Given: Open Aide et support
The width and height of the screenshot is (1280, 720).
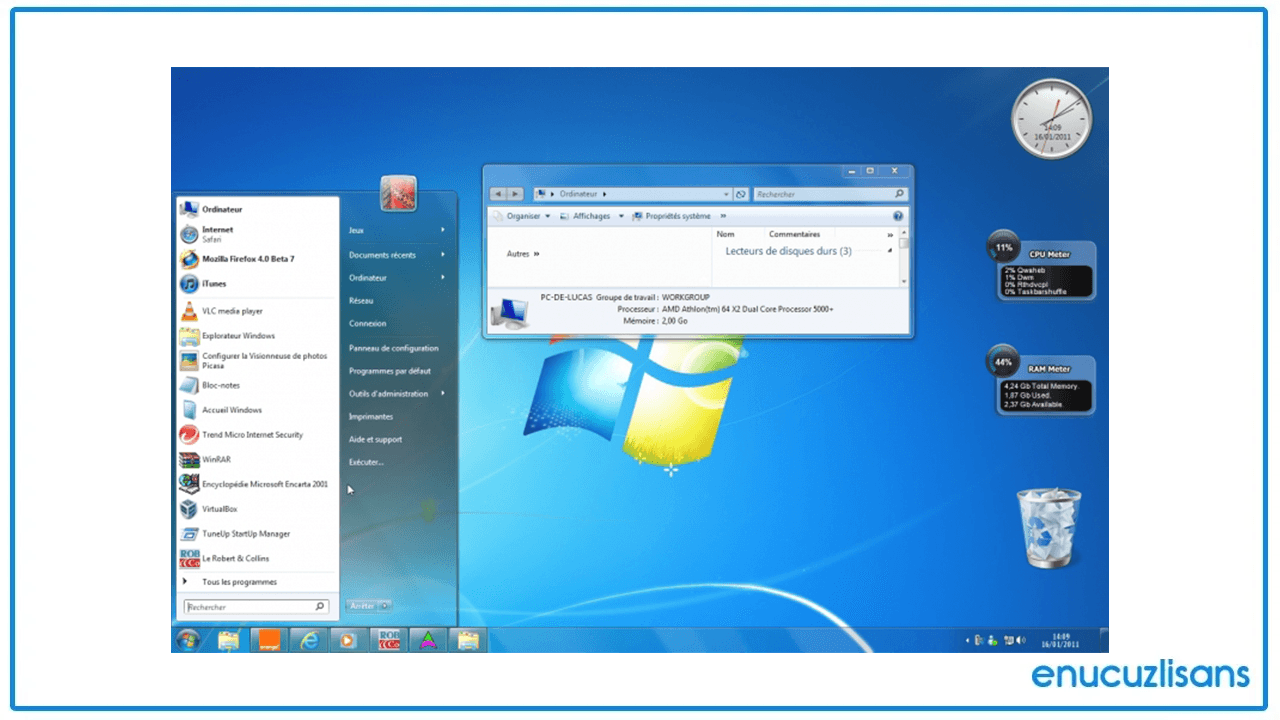Looking at the screenshot, I should 376,440.
